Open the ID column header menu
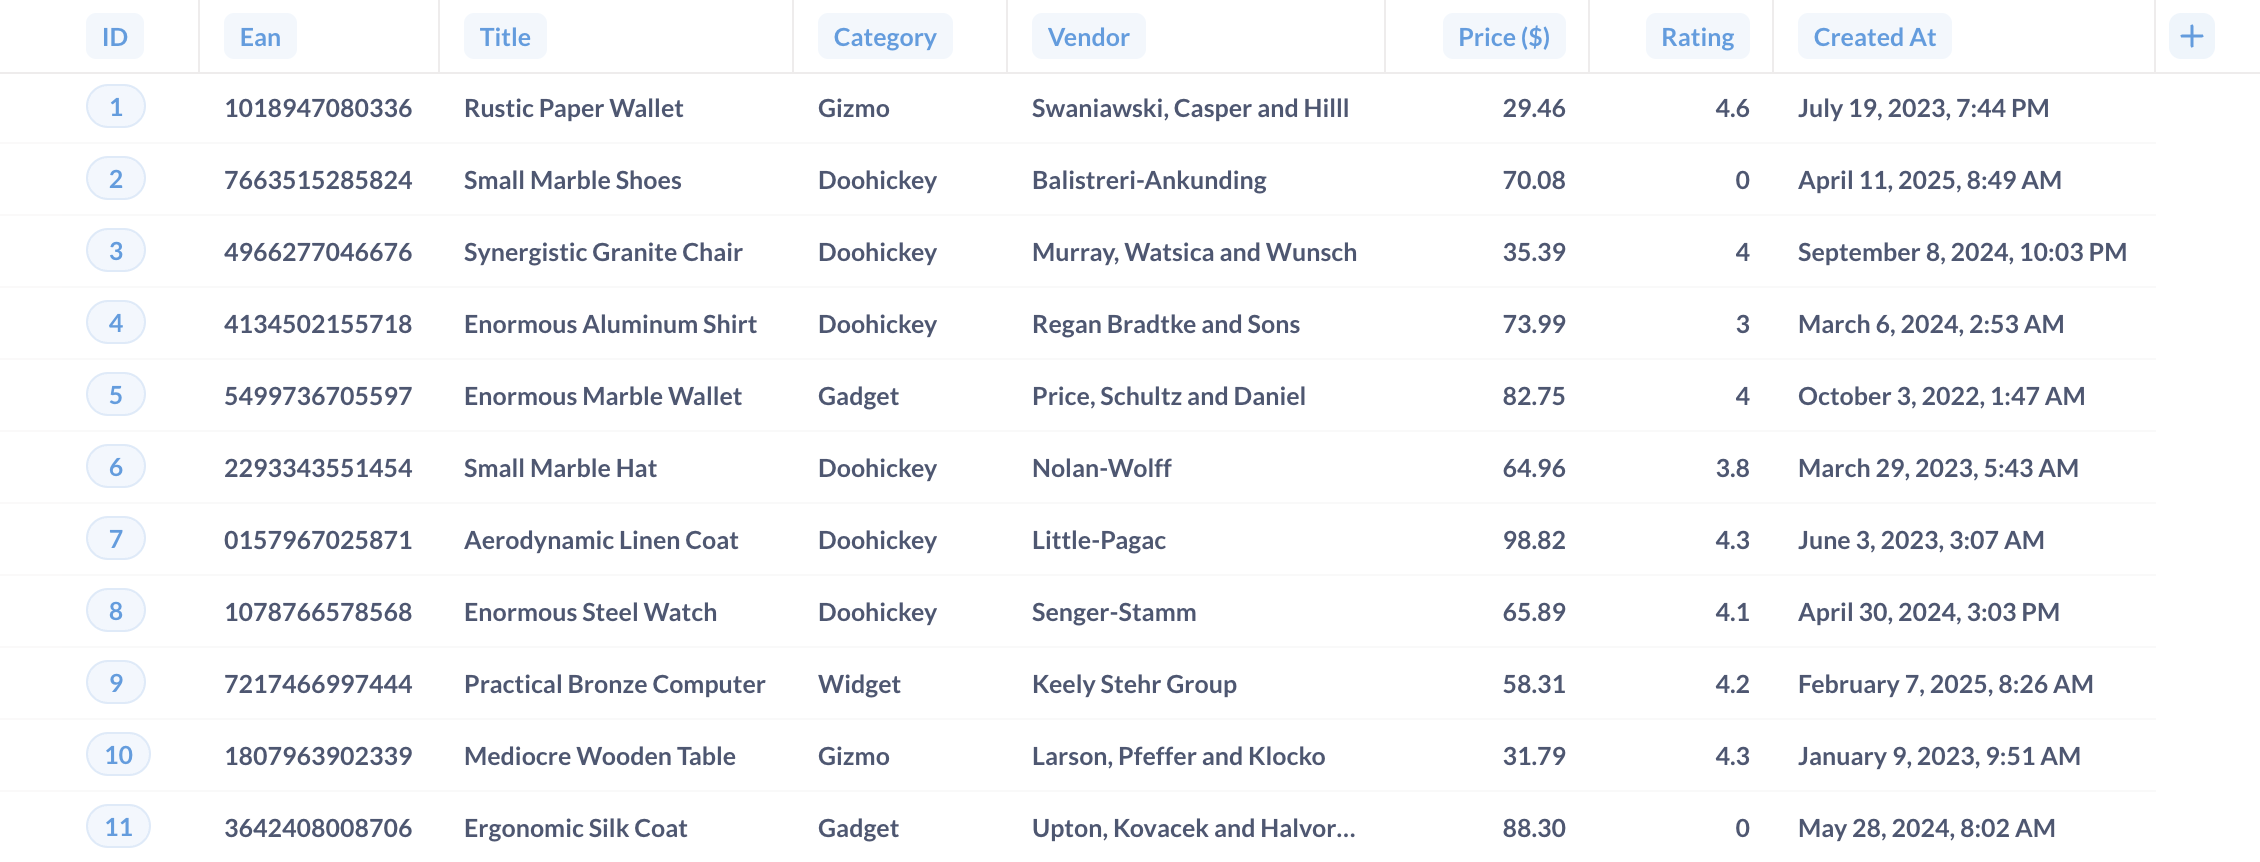 point(115,36)
